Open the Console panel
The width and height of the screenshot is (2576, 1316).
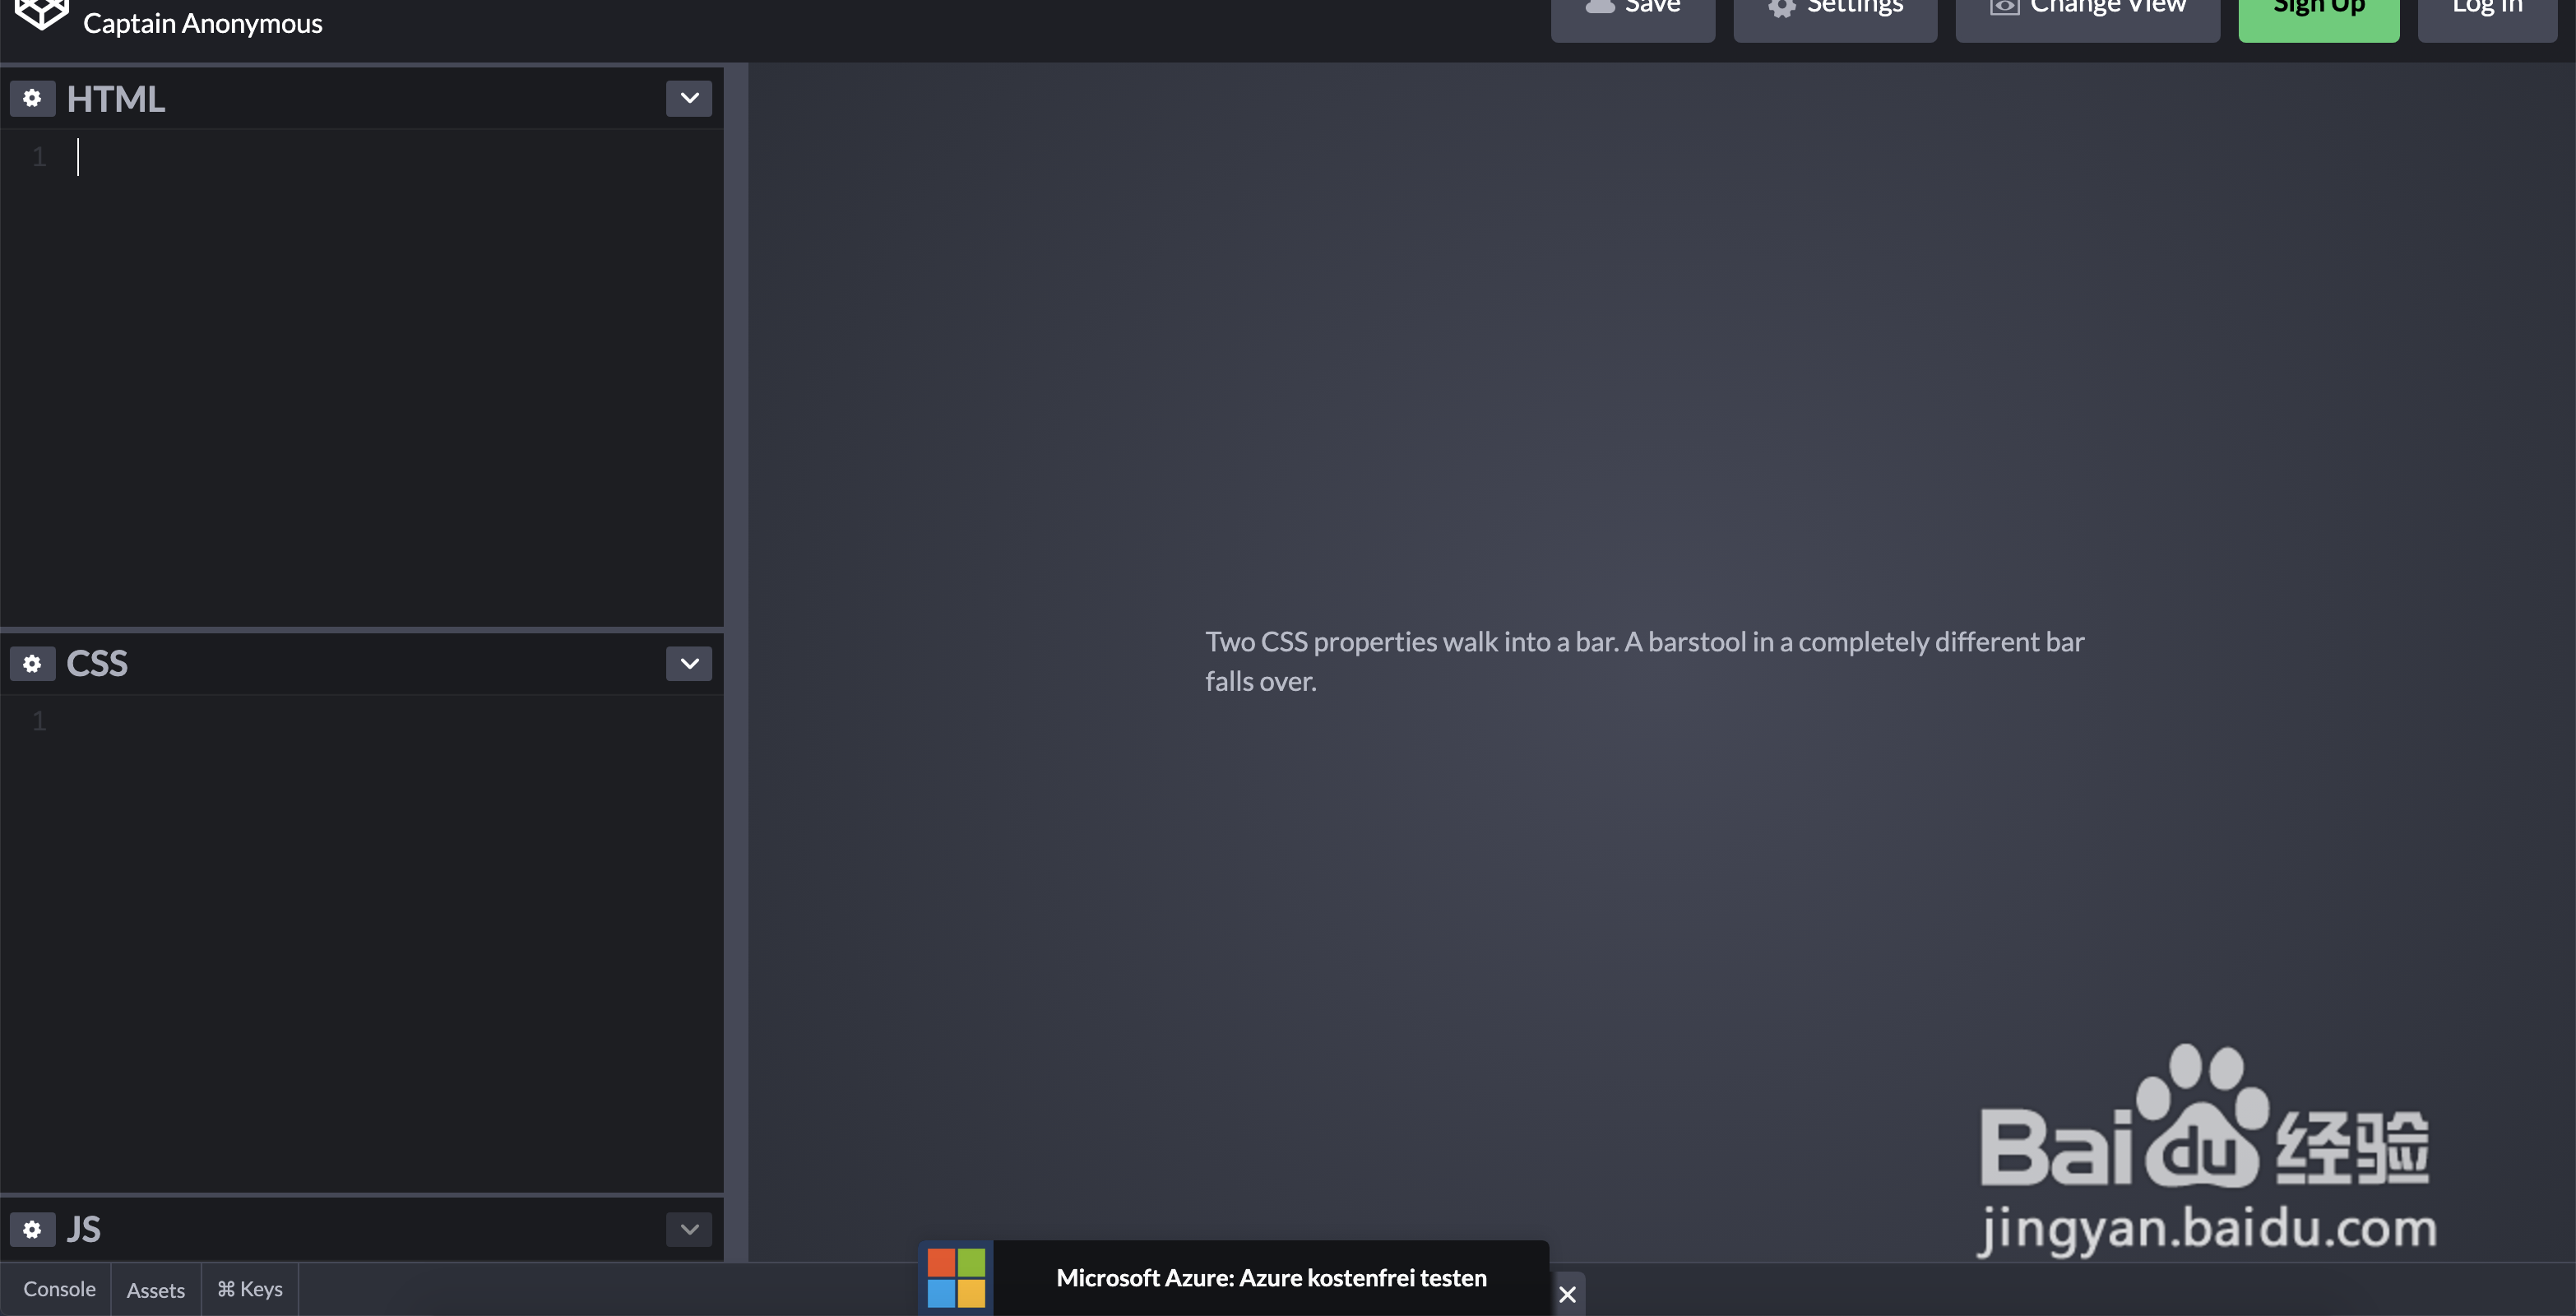pos(59,1289)
